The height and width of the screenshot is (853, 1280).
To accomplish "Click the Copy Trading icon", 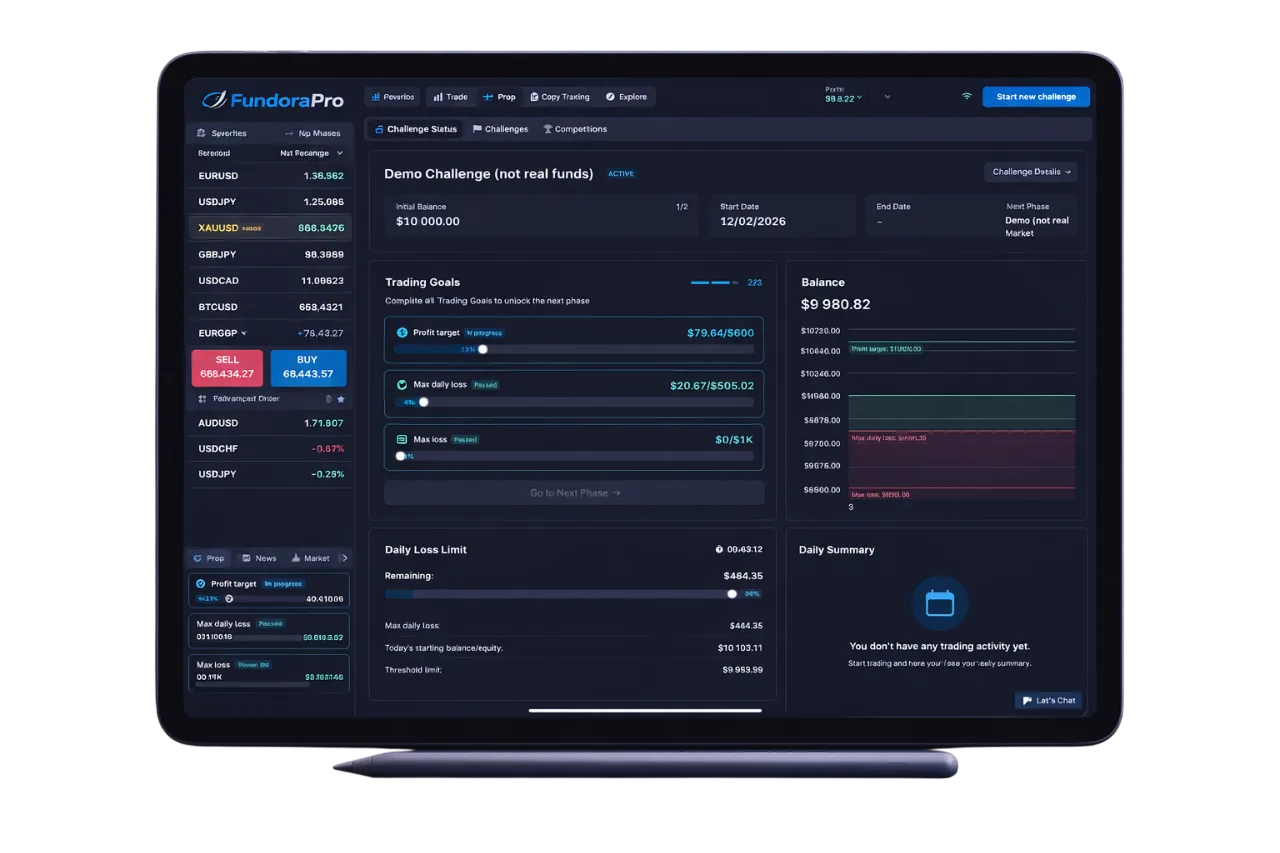I will (x=534, y=97).
